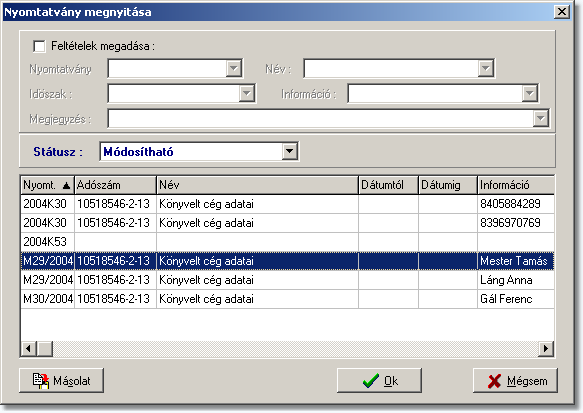
Task: Cancel with the Mégsem button
Action: (515, 380)
